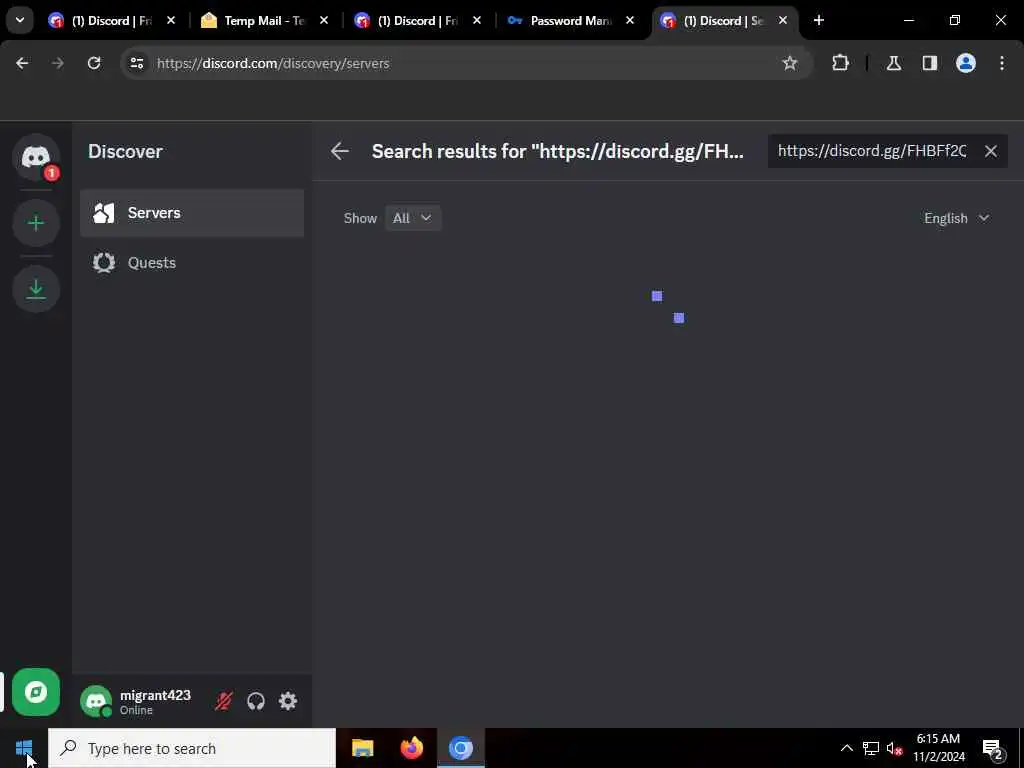Image resolution: width=1024 pixels, height=768 pixels.
Task: Open the Show All filter dropdown
Action: (x=413, y=218)
